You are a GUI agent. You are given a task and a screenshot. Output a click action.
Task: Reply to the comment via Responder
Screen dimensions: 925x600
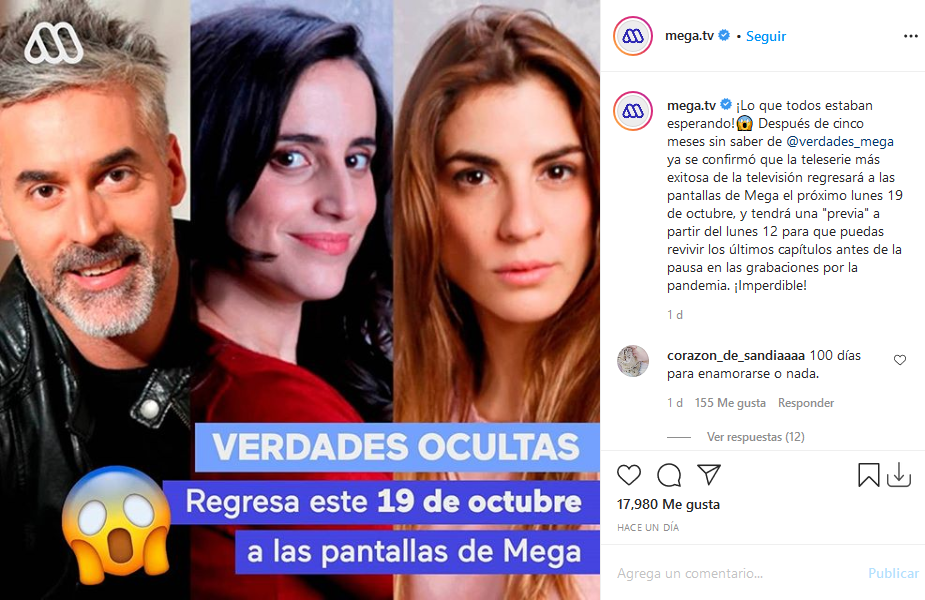point(806,403)
